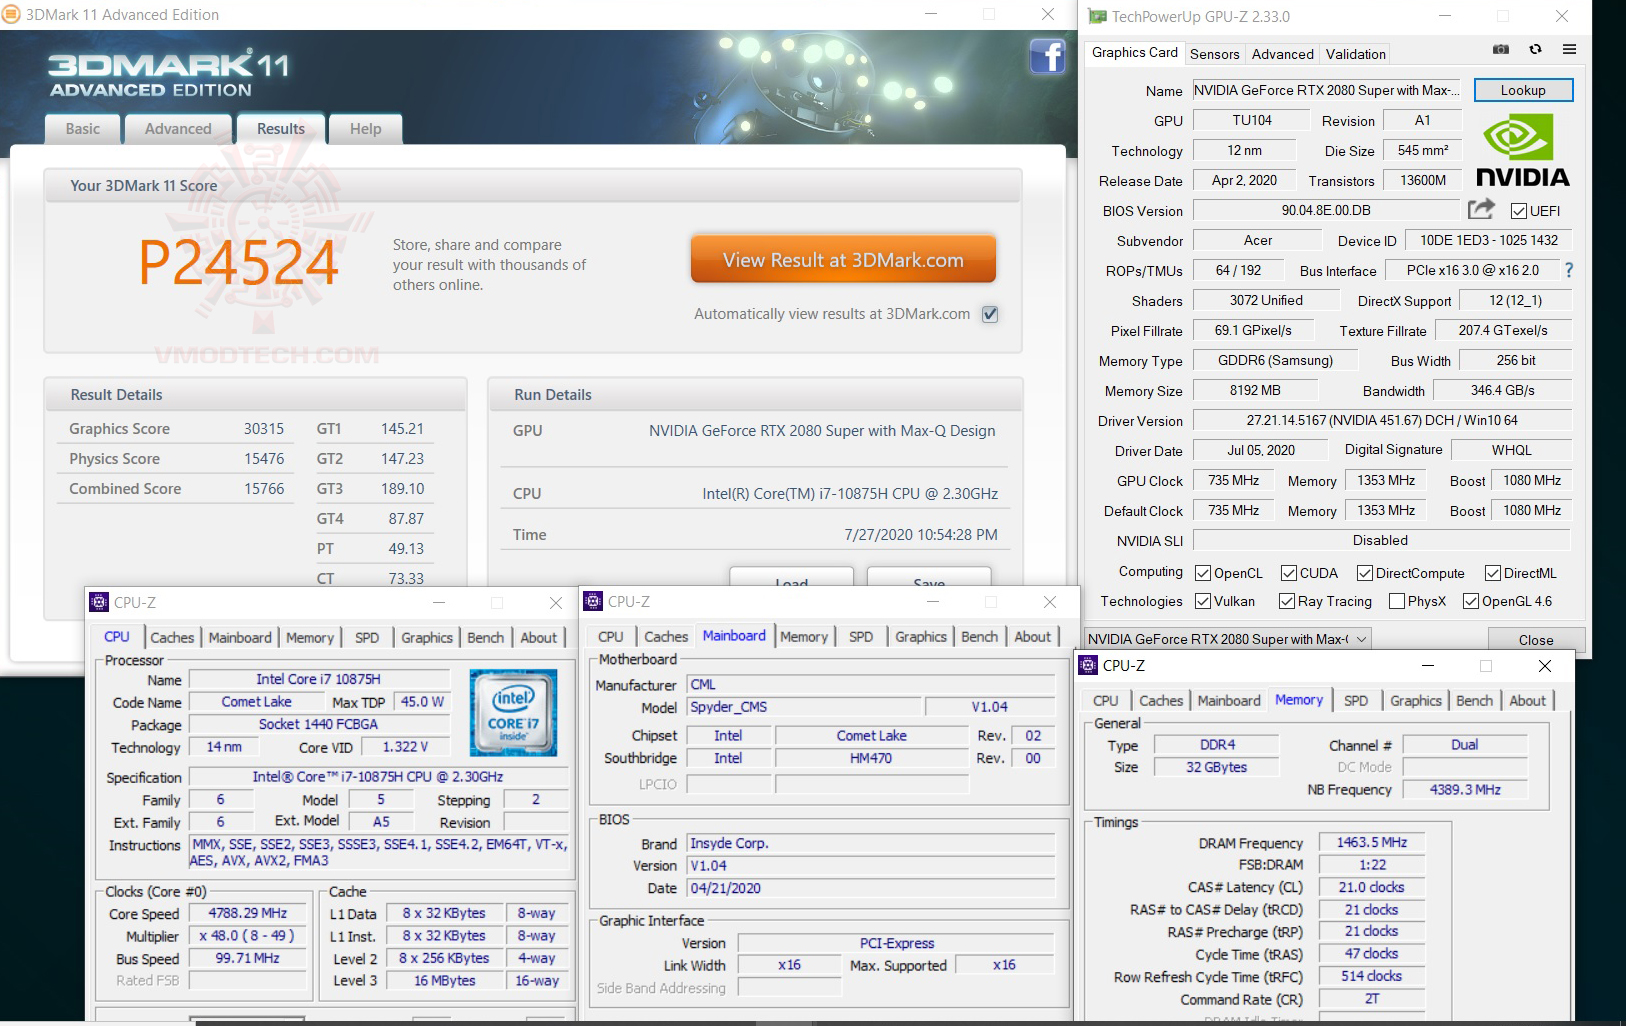The height and width of the screenshot is (1026, 1626).
Task: Click the Memory Size value 8192 MB
Action: (1255, 390)
